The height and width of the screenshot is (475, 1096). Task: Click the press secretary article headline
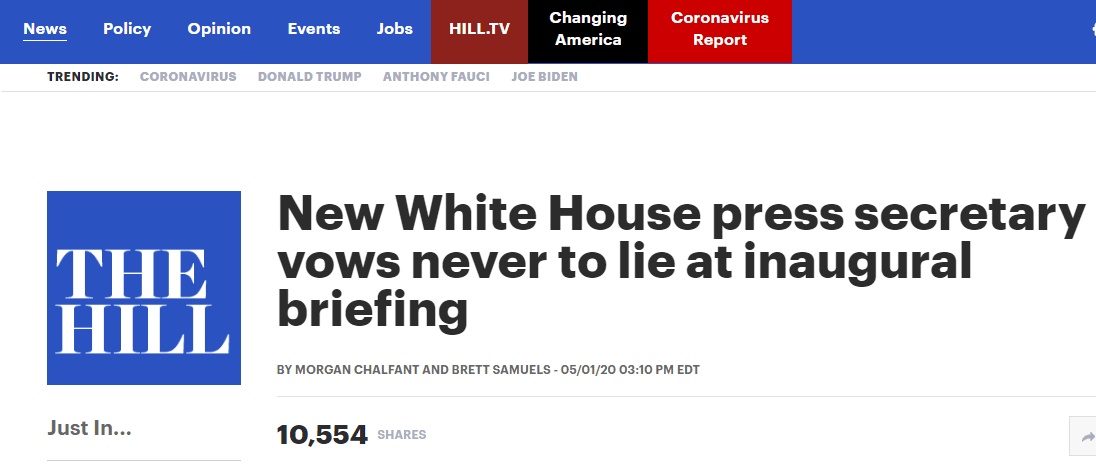tap(680, 262)
